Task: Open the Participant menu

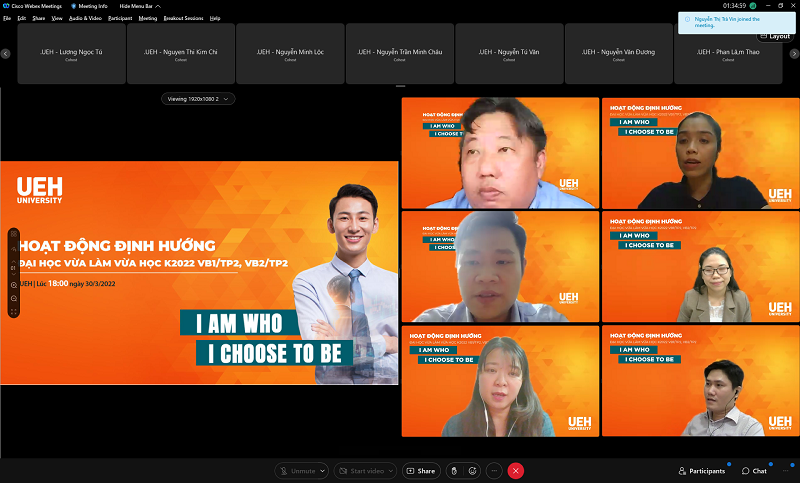Action: [x=120, y=18]
